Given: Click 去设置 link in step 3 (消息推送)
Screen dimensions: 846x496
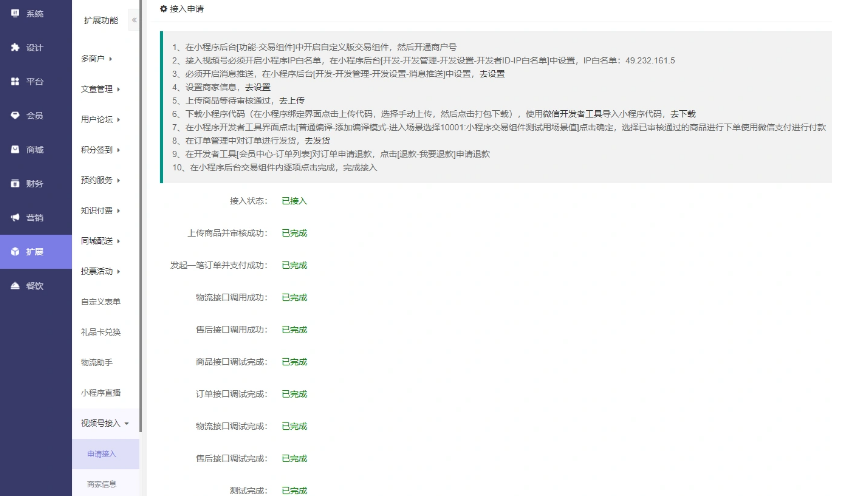Looking at the screenshot, I should pos(492,74).
